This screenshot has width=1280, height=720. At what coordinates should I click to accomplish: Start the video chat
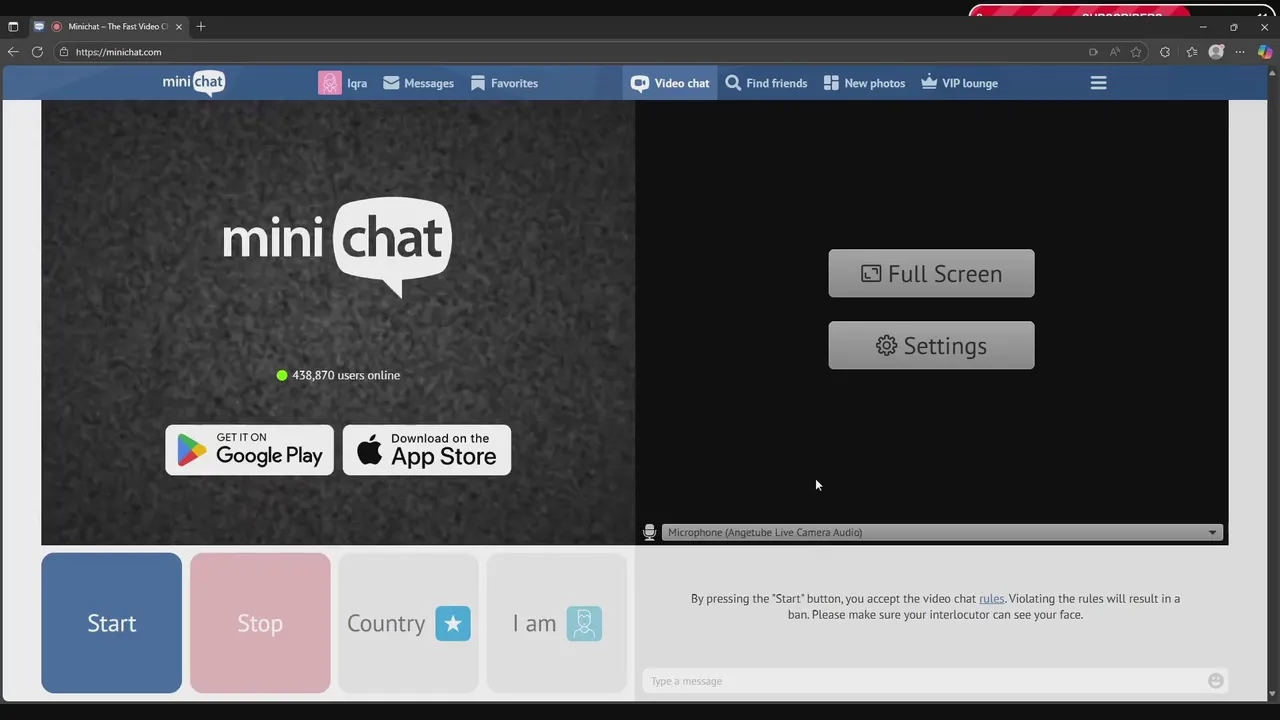pos(111,623)
